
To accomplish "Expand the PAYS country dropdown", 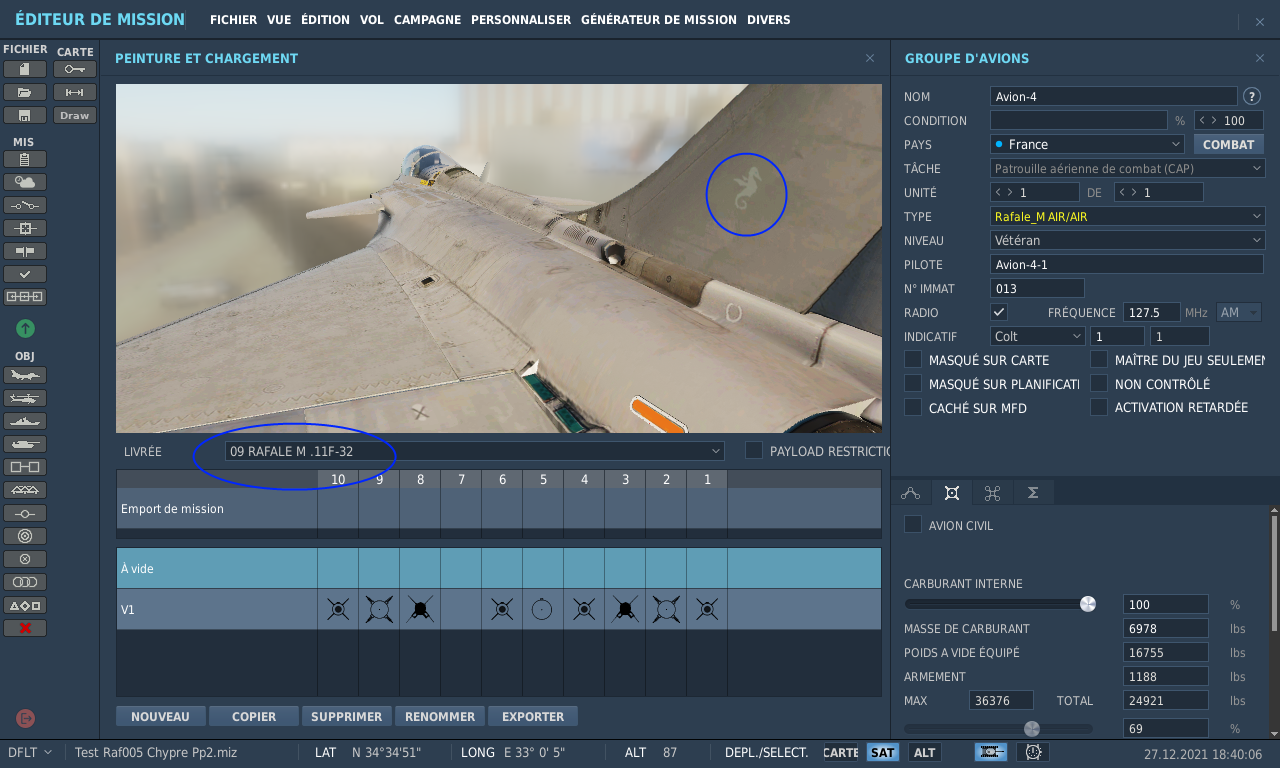I will tap(1087, 144).
